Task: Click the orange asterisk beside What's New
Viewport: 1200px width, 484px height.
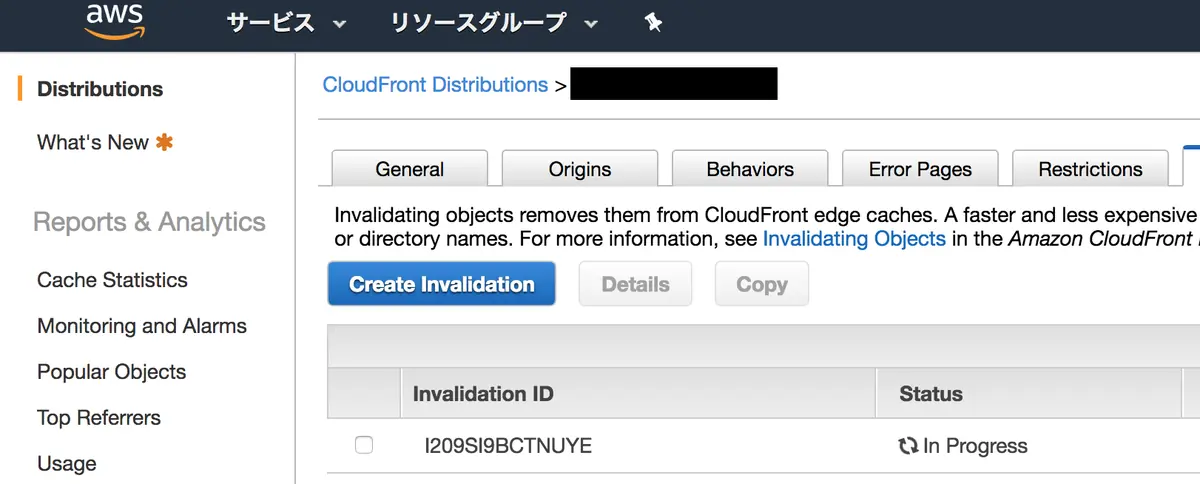Action: tap(164, 142)
